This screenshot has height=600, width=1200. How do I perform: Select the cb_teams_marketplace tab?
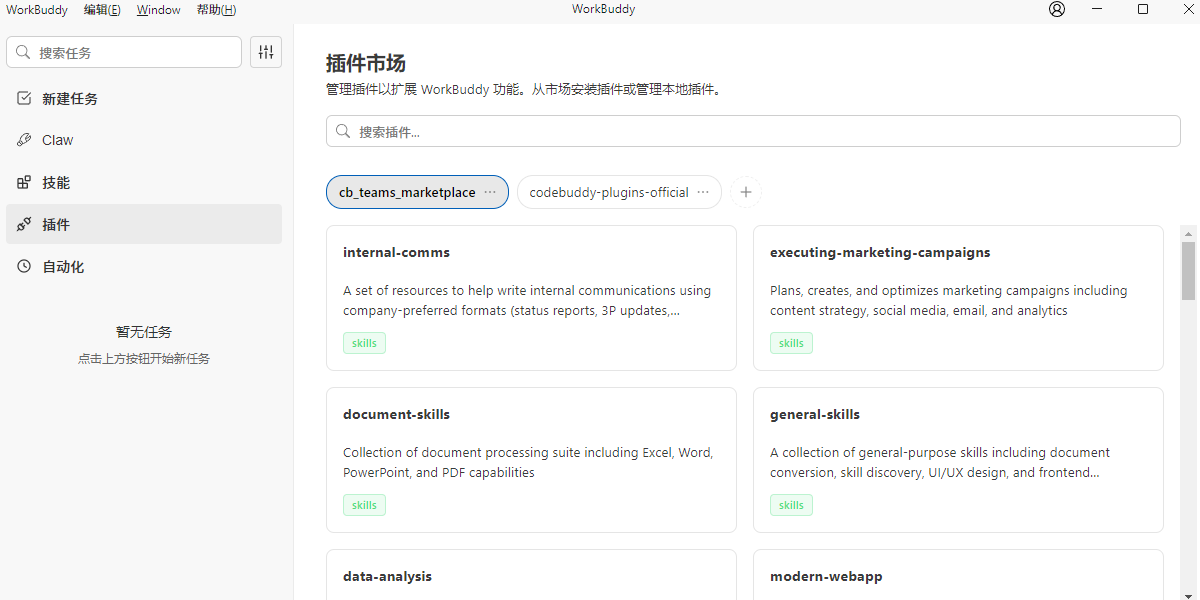tap(406, 192)
